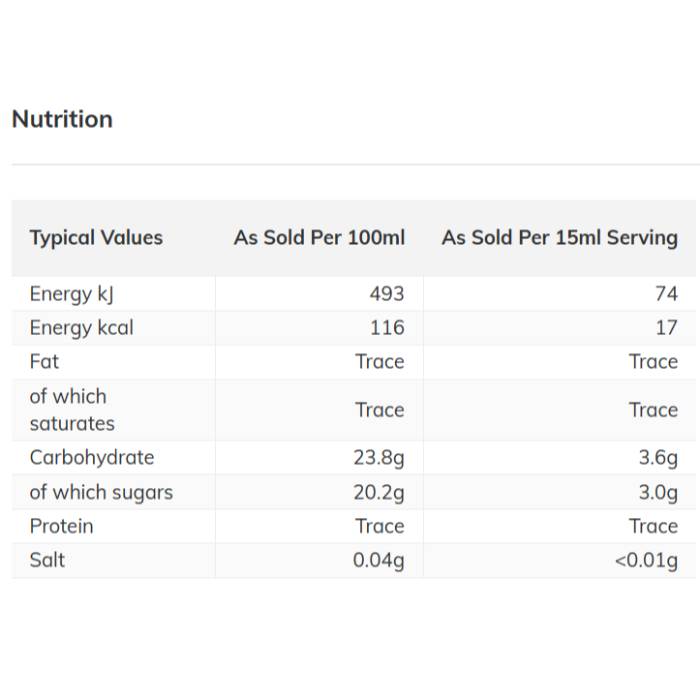Click the Carbohydrate row label
Viewport: 700px width, 700px height.
pyautogui.click(x=92, y=458)
